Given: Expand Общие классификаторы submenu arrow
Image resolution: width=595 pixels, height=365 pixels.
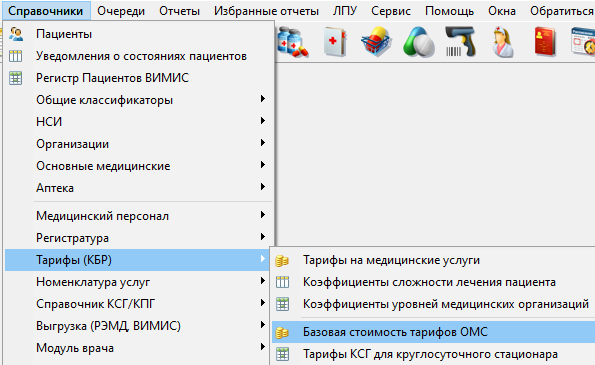Looking at the screenshot, I should (x=263, y=99).
